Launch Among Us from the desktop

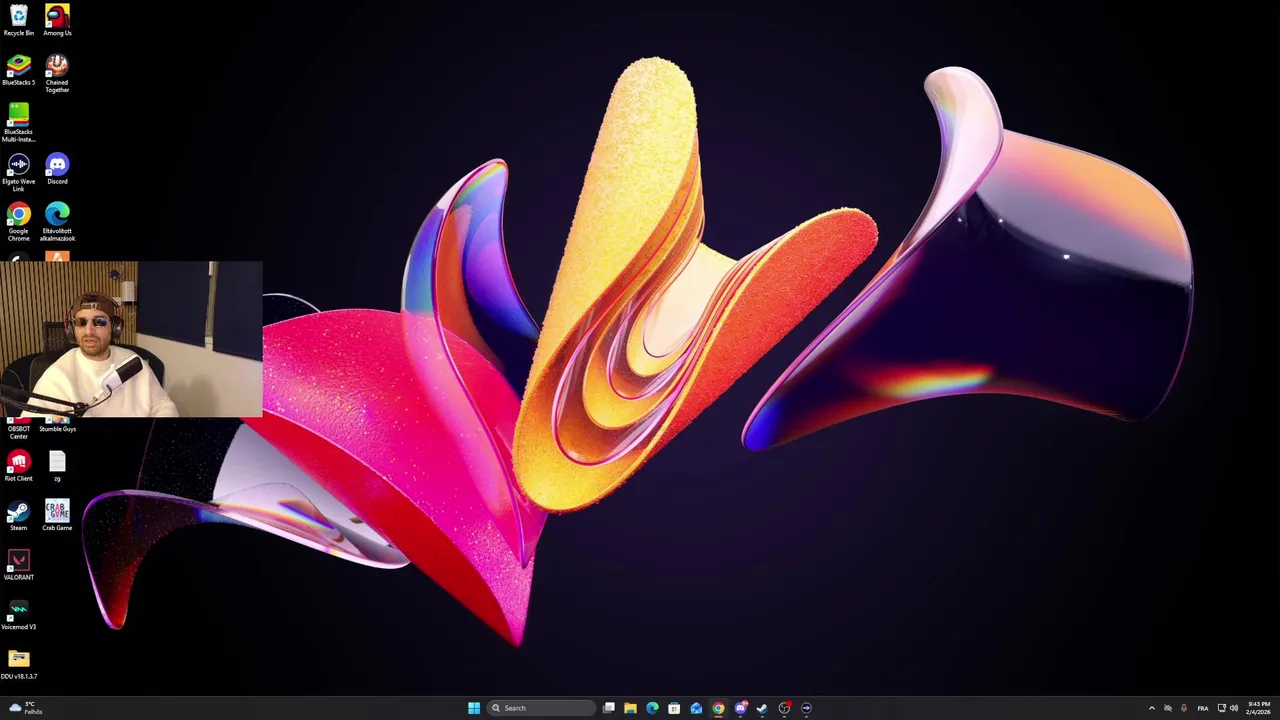pos(57,20)
